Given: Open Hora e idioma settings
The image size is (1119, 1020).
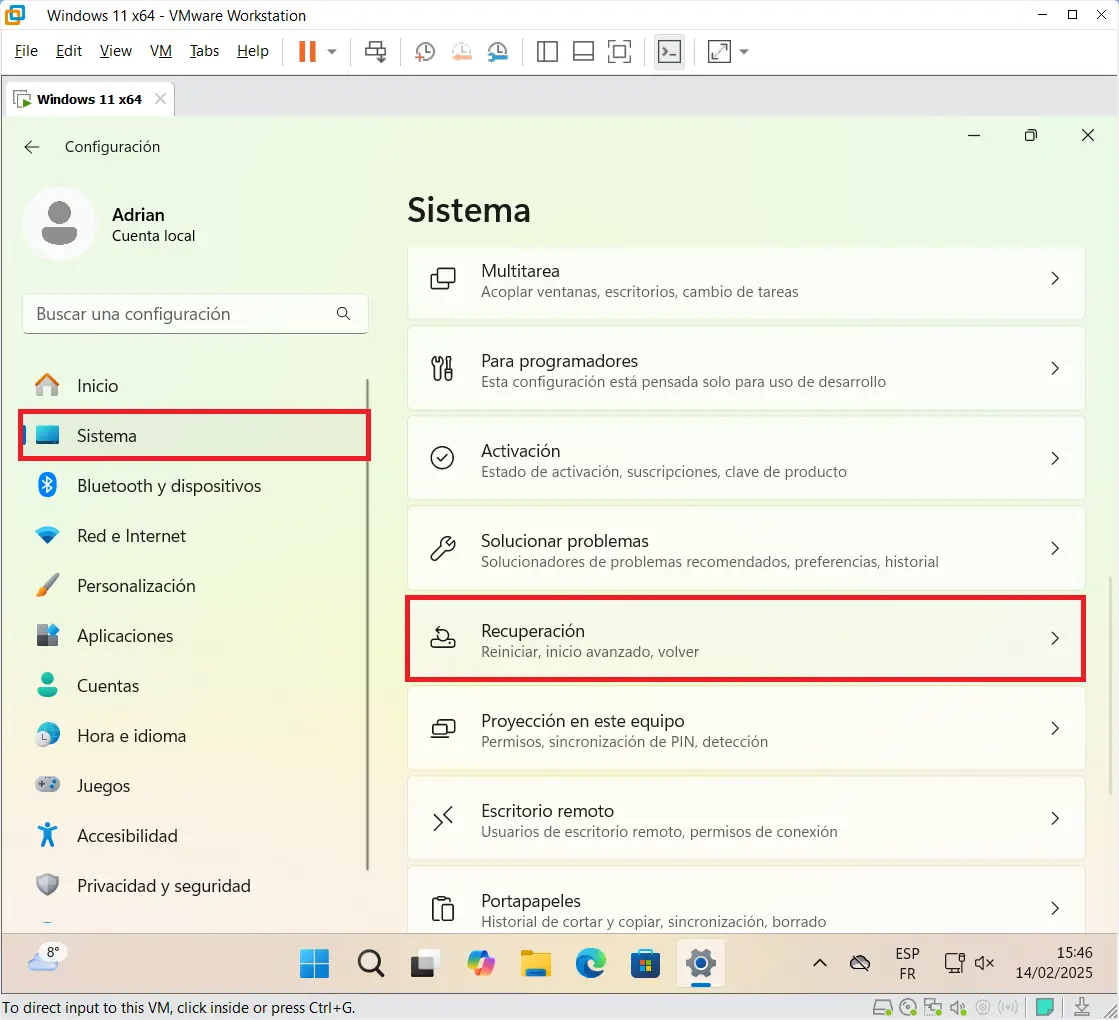Looking at the screenshot, I should (x=193, y=735).
